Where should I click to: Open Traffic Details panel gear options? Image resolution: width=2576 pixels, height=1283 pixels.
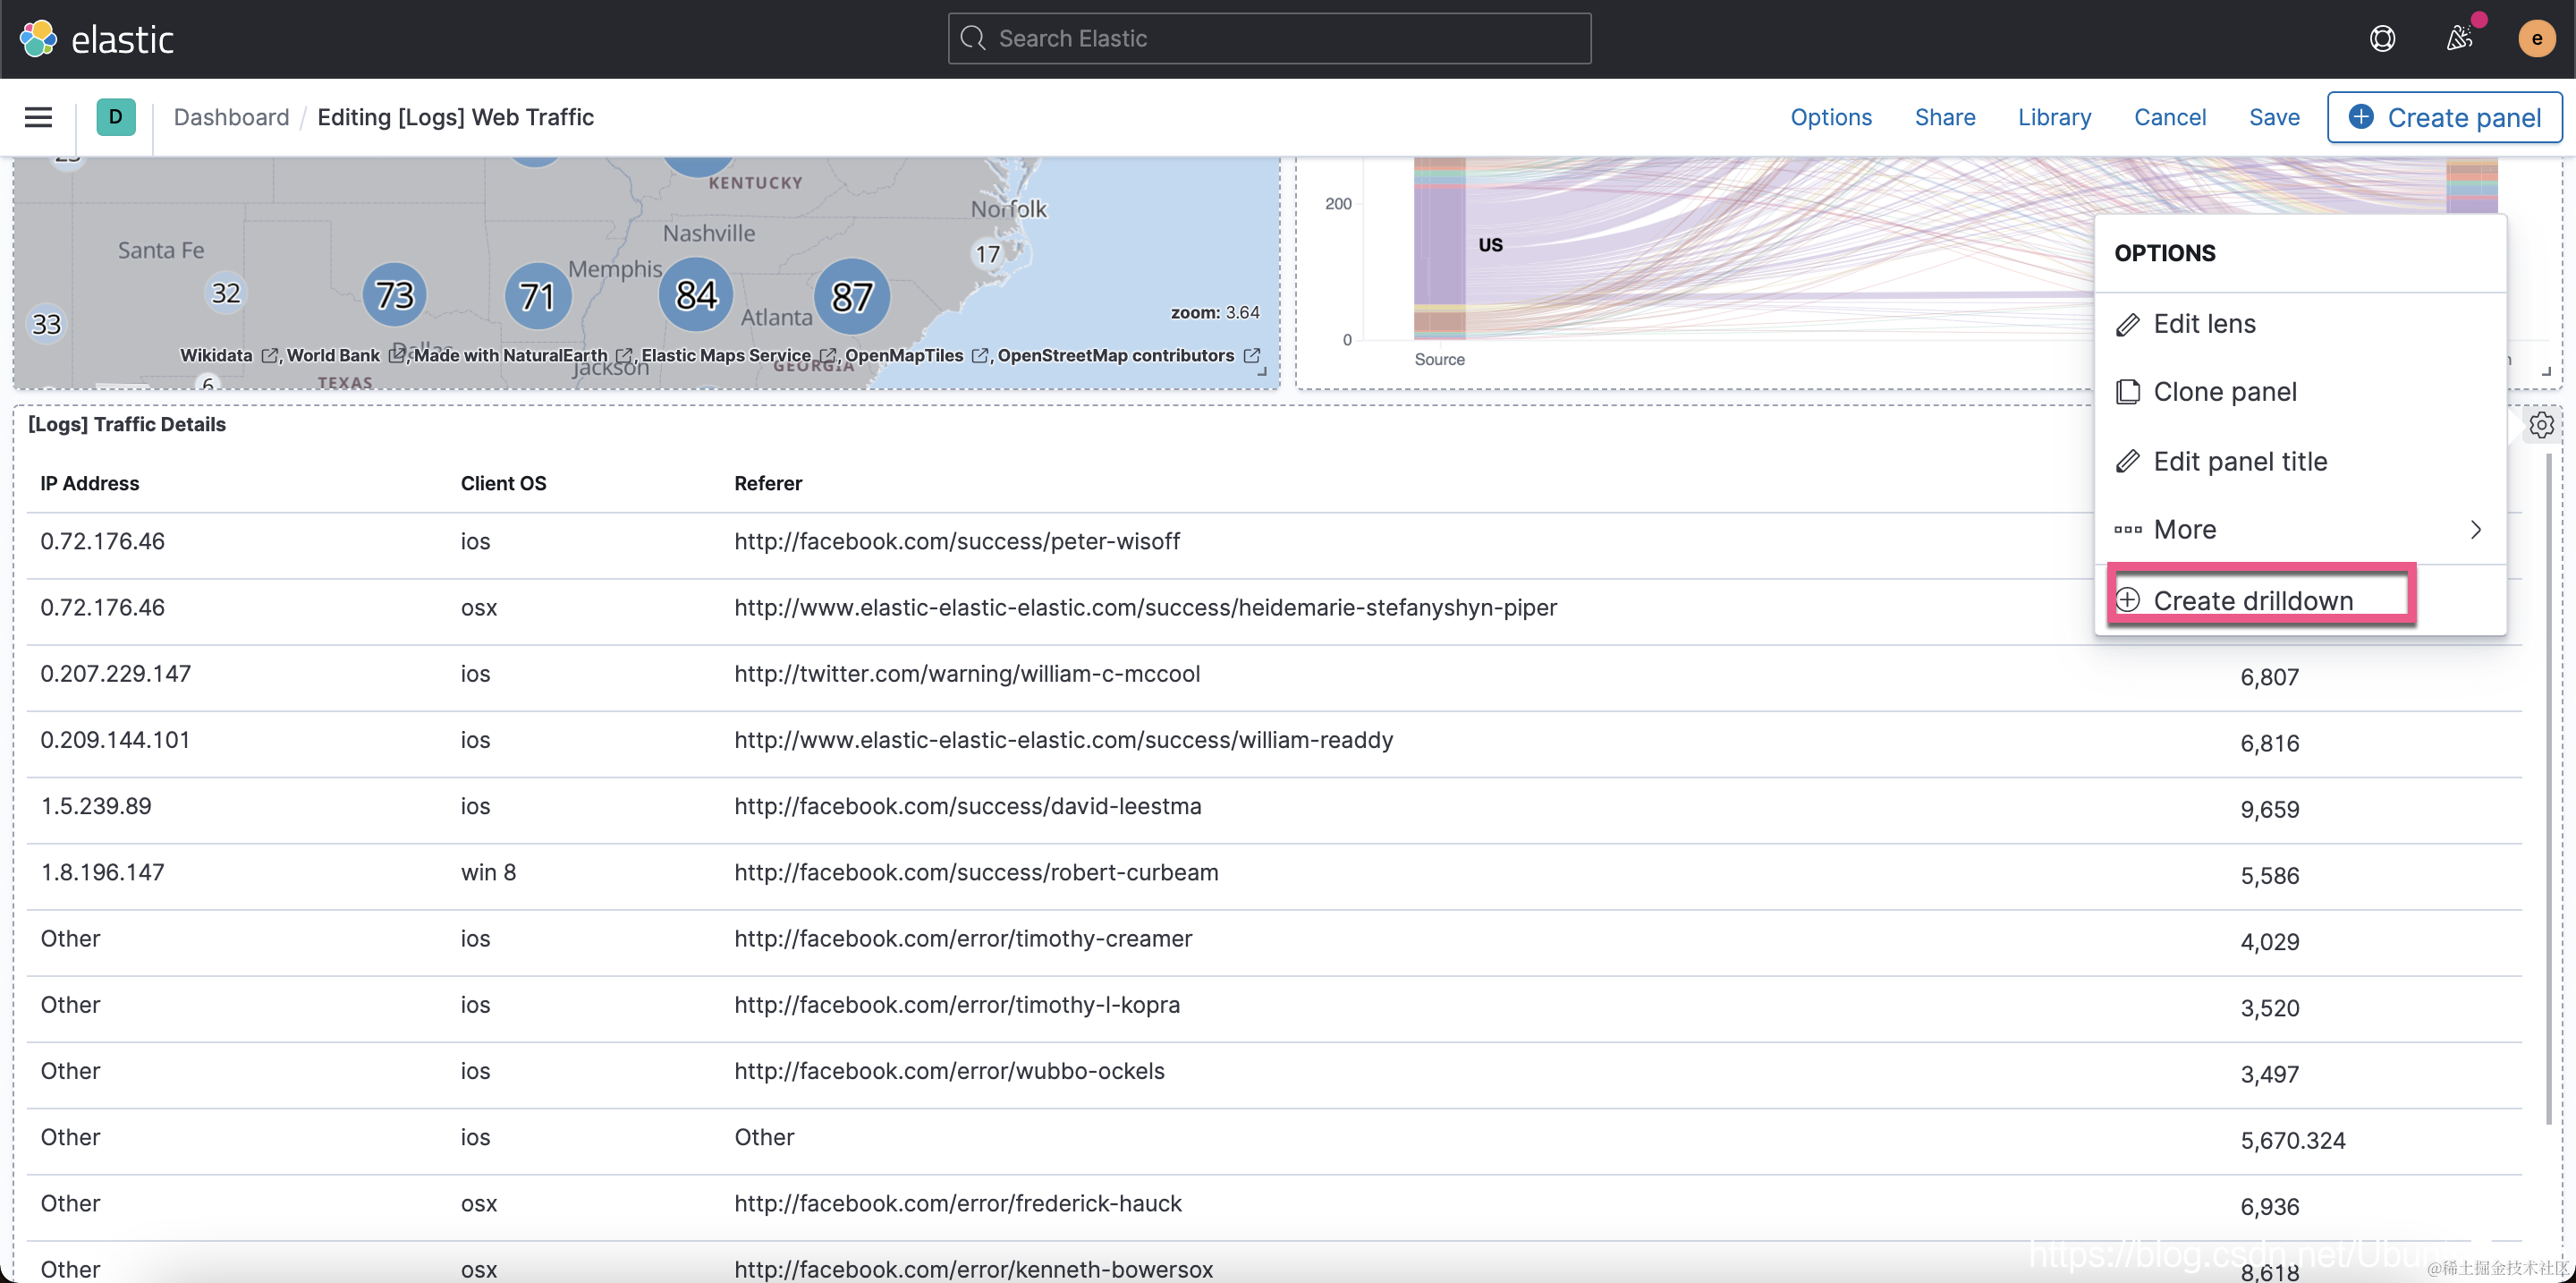tap(2541, 425)
